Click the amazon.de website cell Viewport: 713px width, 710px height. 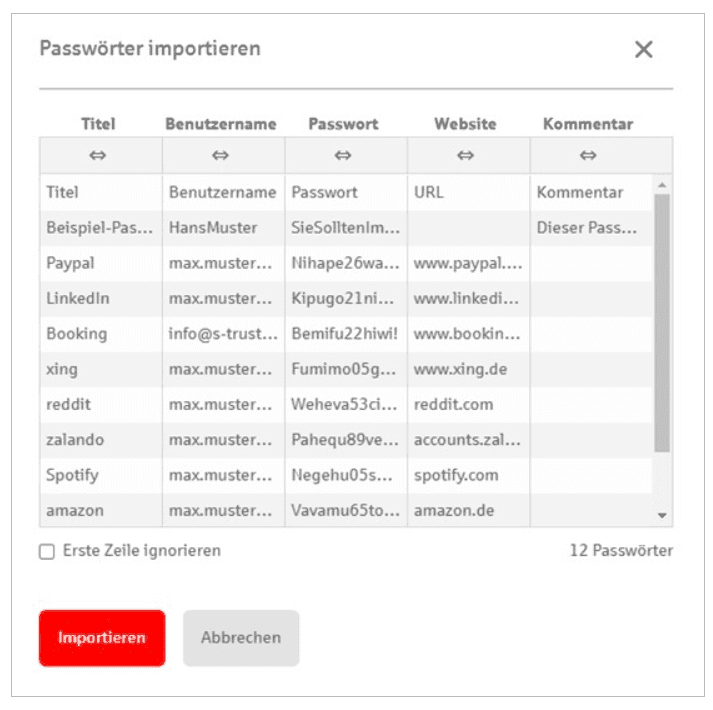point(453,510)
